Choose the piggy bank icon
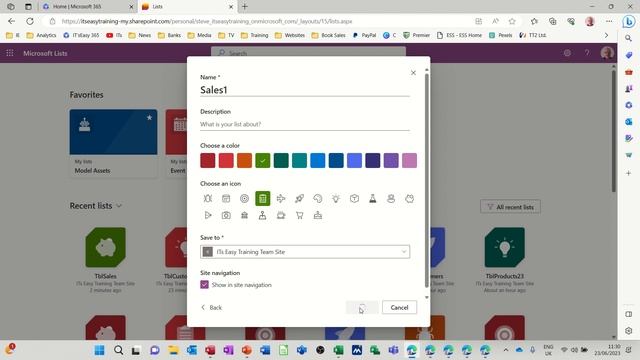 [409, 199]
